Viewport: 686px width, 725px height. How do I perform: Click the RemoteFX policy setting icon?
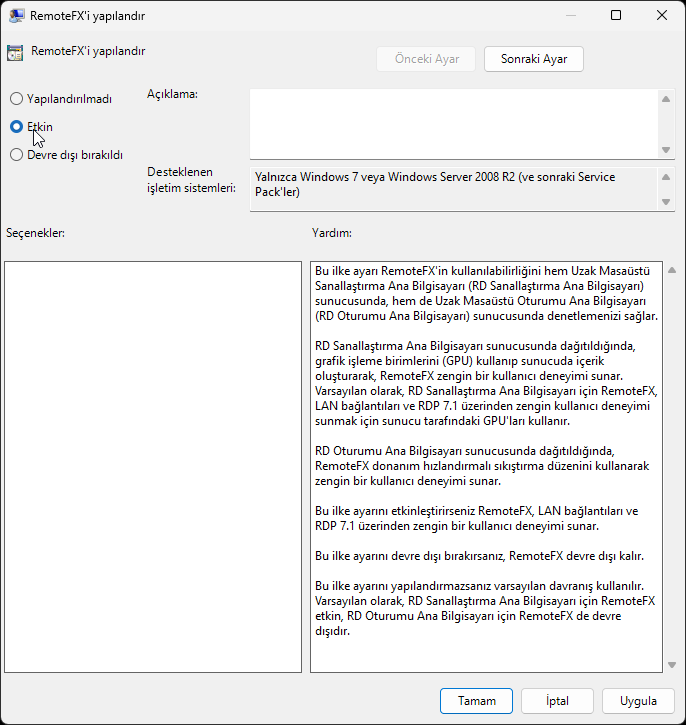[15, 53]
